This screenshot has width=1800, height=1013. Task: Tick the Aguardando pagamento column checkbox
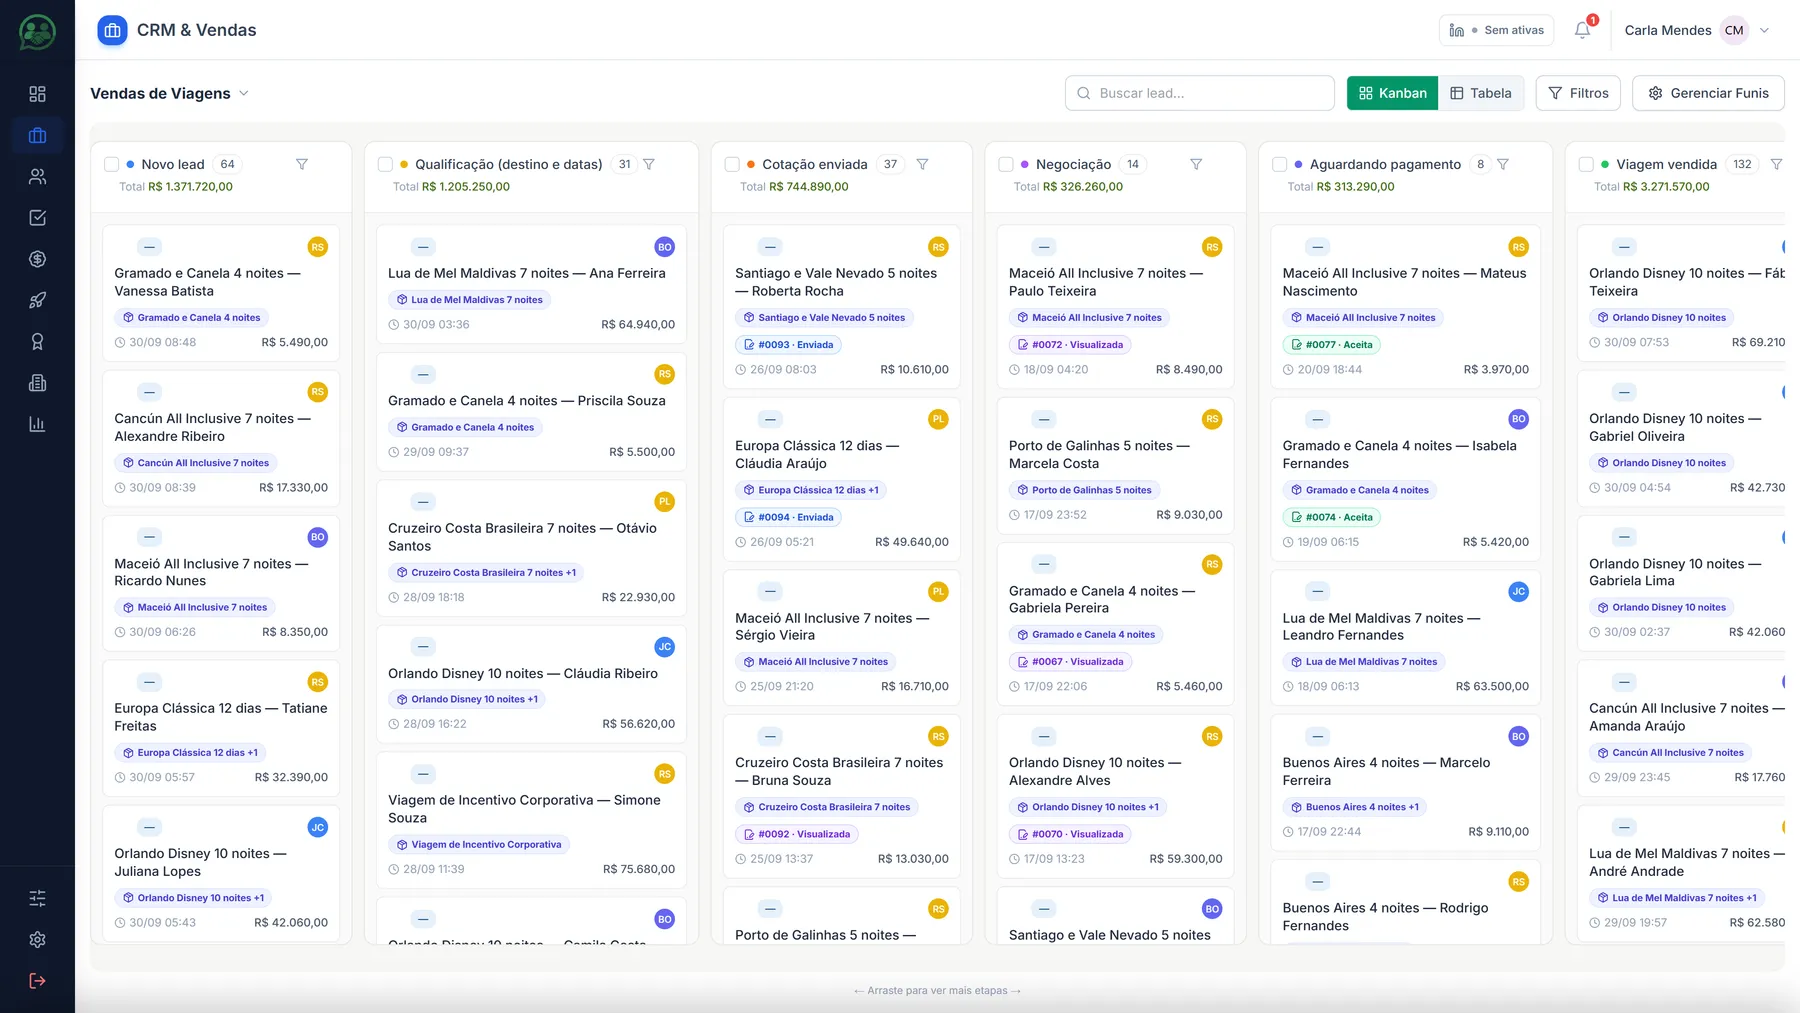(1279, 164)
